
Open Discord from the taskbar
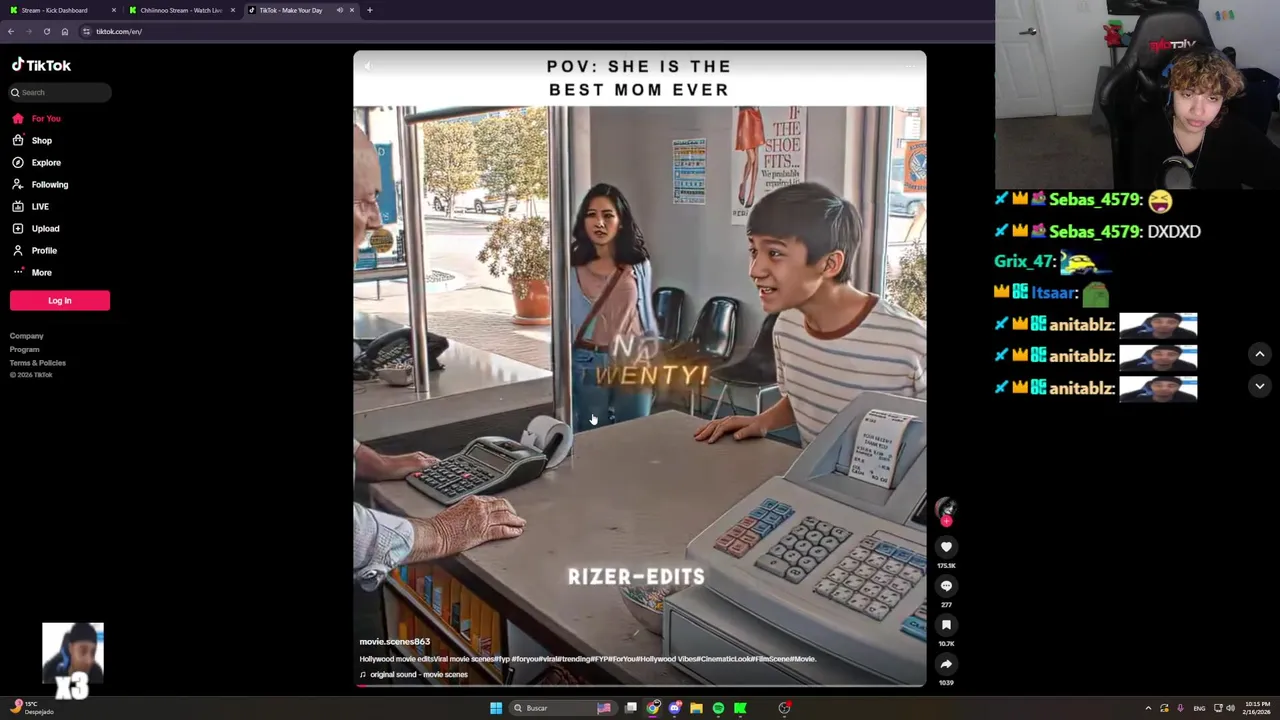(675, 708)
